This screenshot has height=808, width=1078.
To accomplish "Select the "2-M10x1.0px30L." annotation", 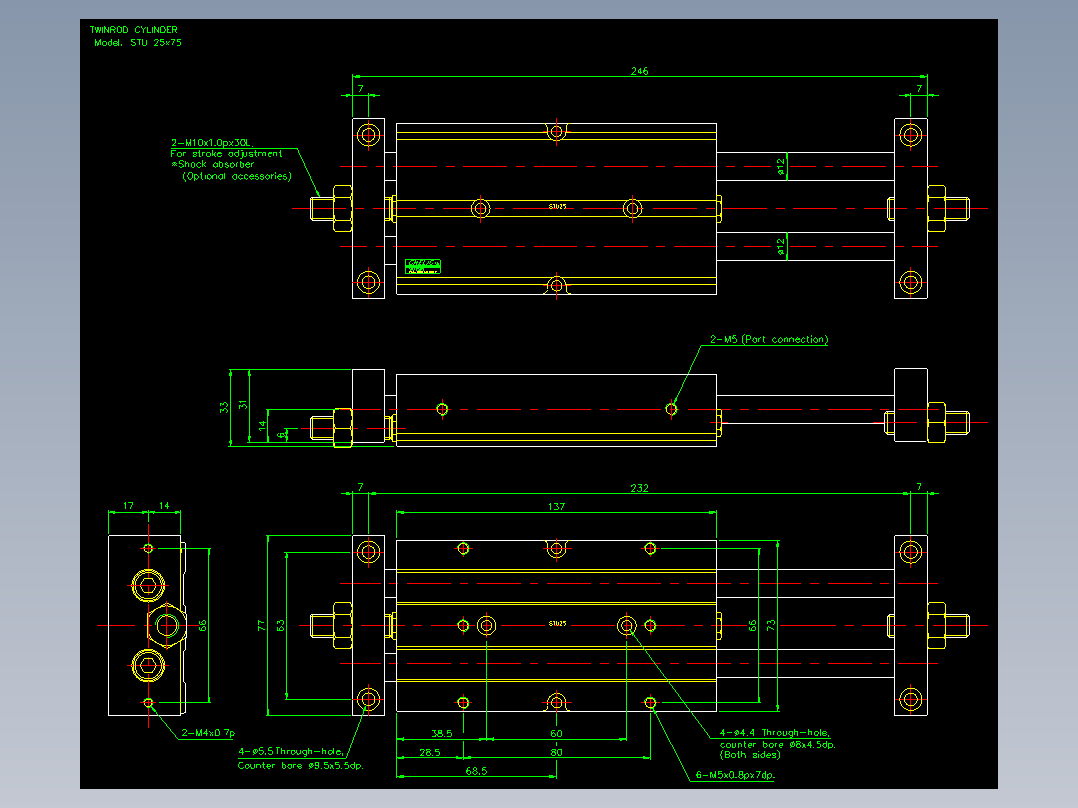I will pos(212,143).
